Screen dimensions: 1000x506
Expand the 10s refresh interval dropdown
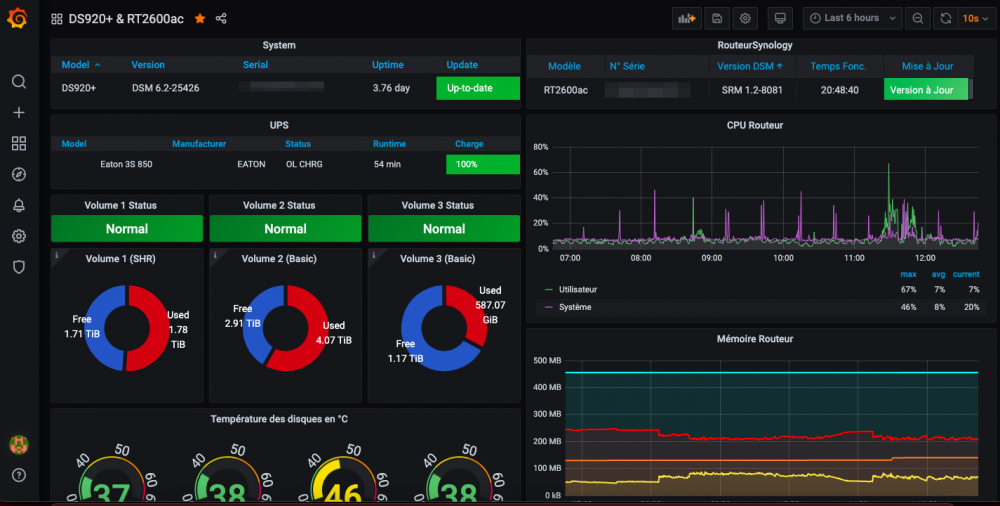[974, 18]
